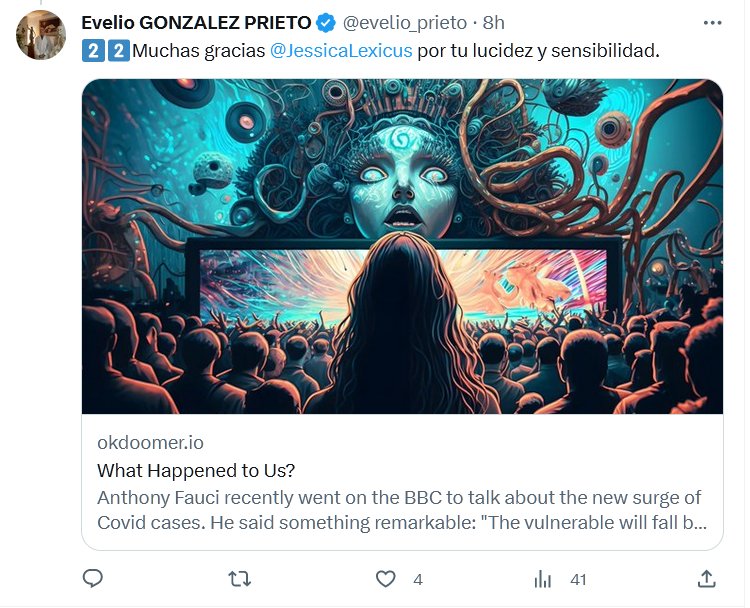This screenshot has width=750, height=608.
Task: Open view analytics bar chart icon
Action: (x=543, y=578)
